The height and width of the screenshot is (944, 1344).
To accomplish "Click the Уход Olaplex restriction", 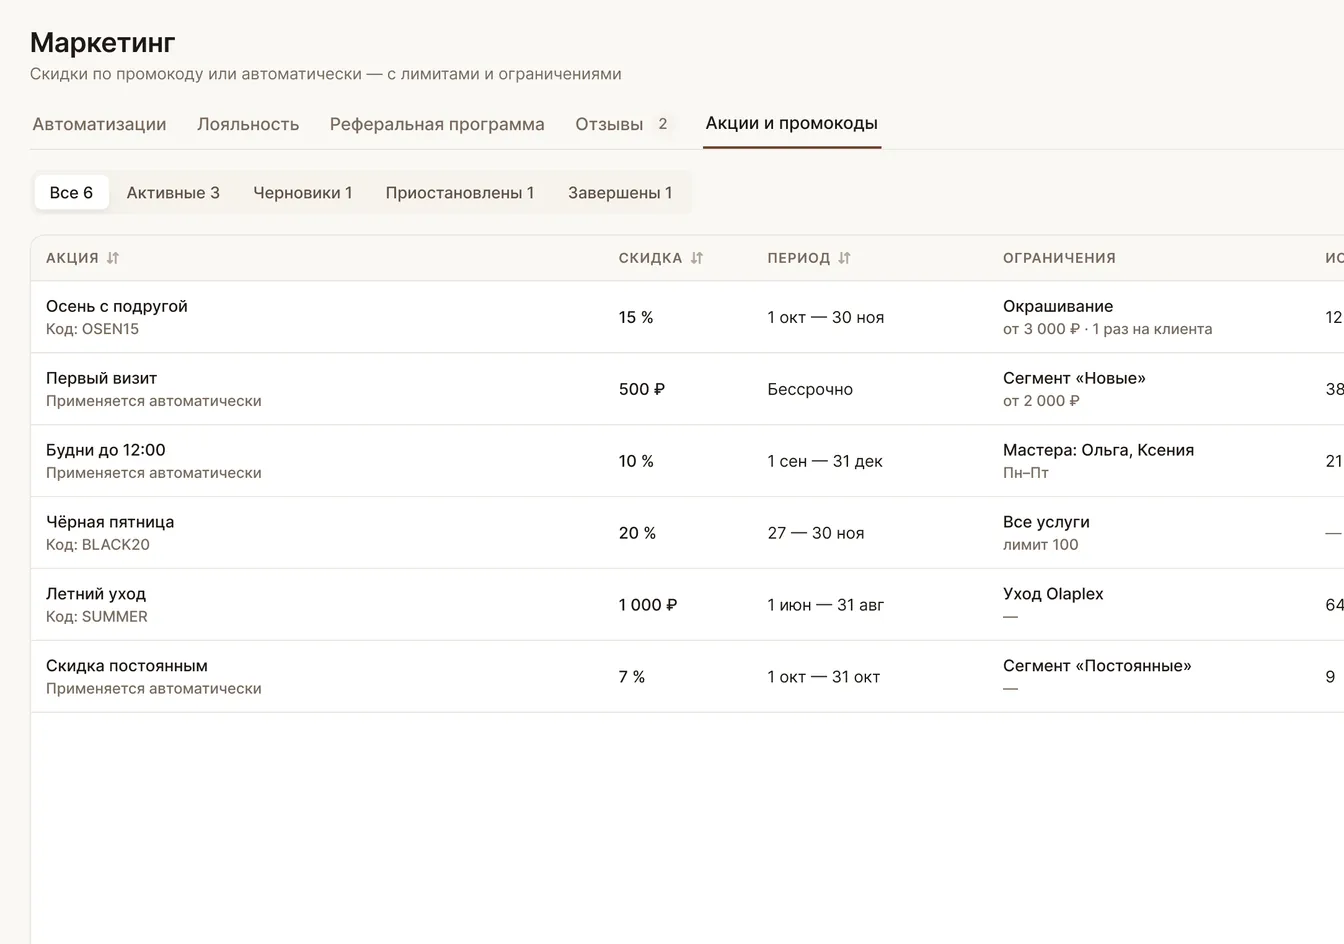I will 1053,594.
